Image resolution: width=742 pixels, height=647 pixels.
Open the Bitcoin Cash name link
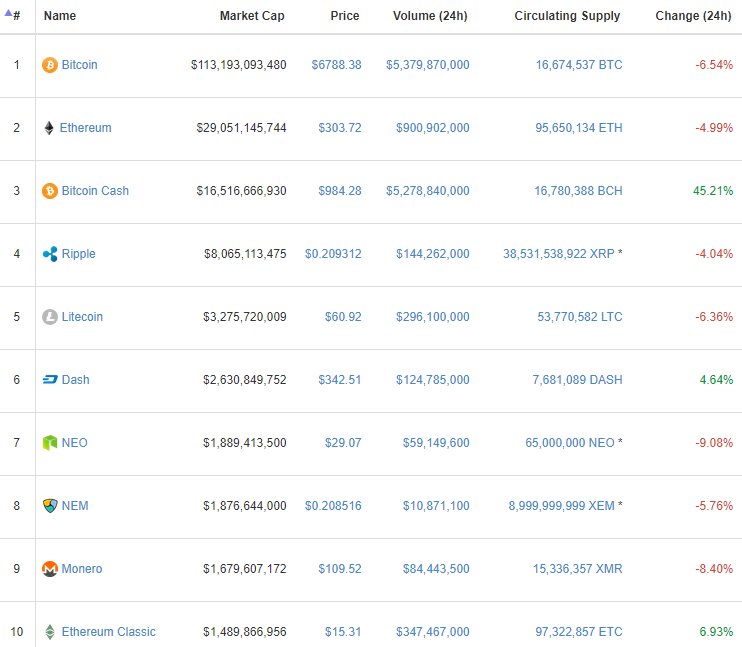95,191
